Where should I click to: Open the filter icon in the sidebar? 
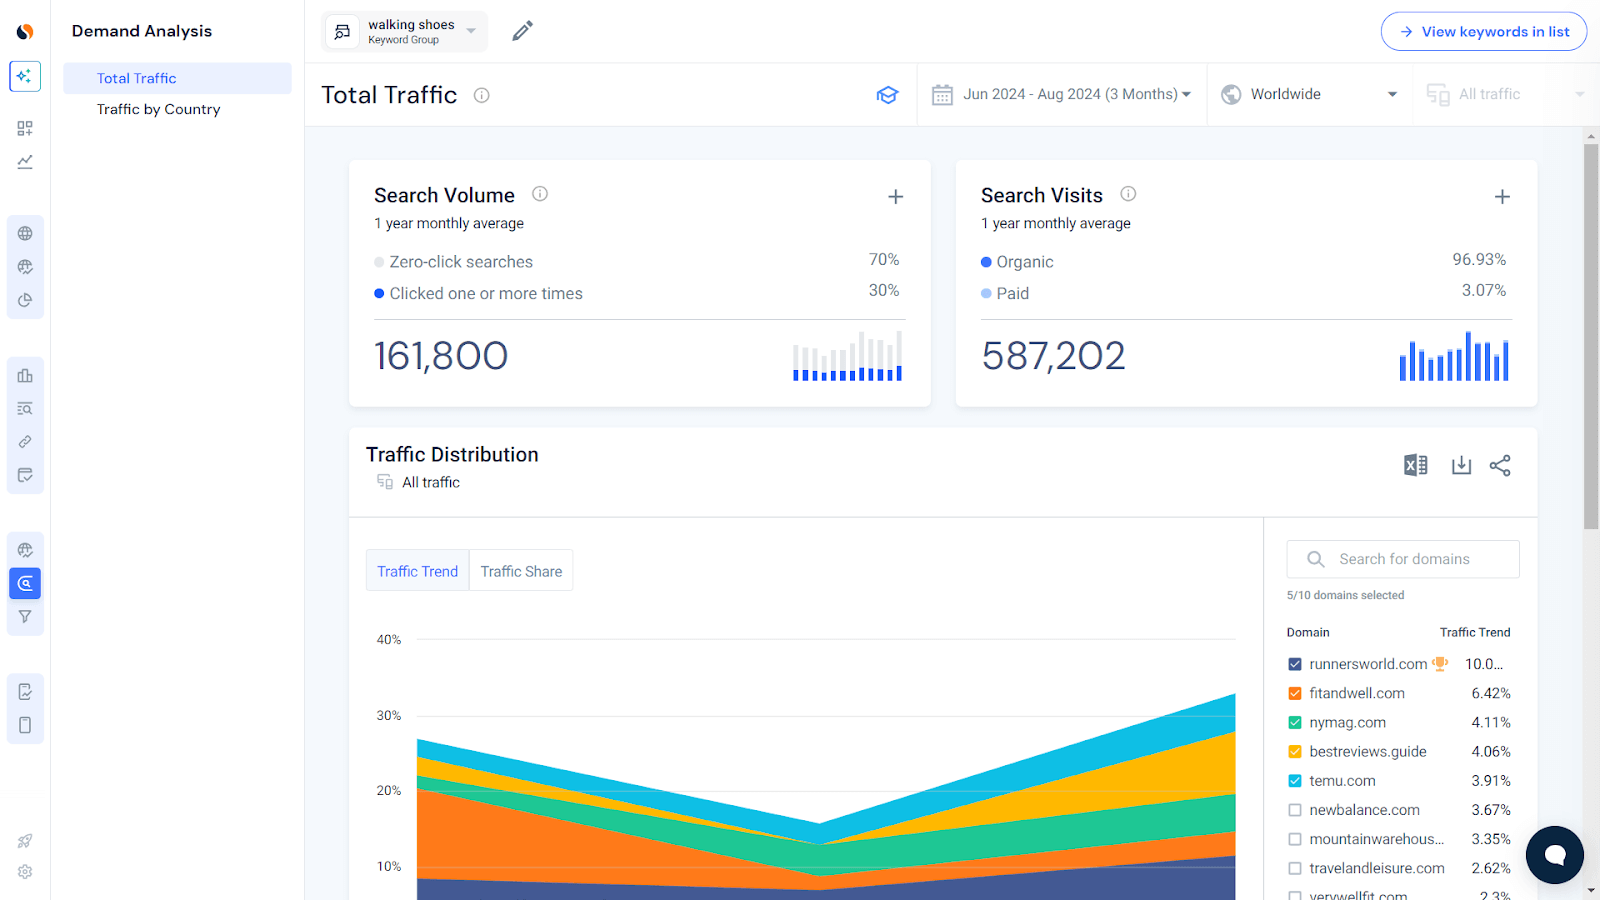(x=24, y=617)
